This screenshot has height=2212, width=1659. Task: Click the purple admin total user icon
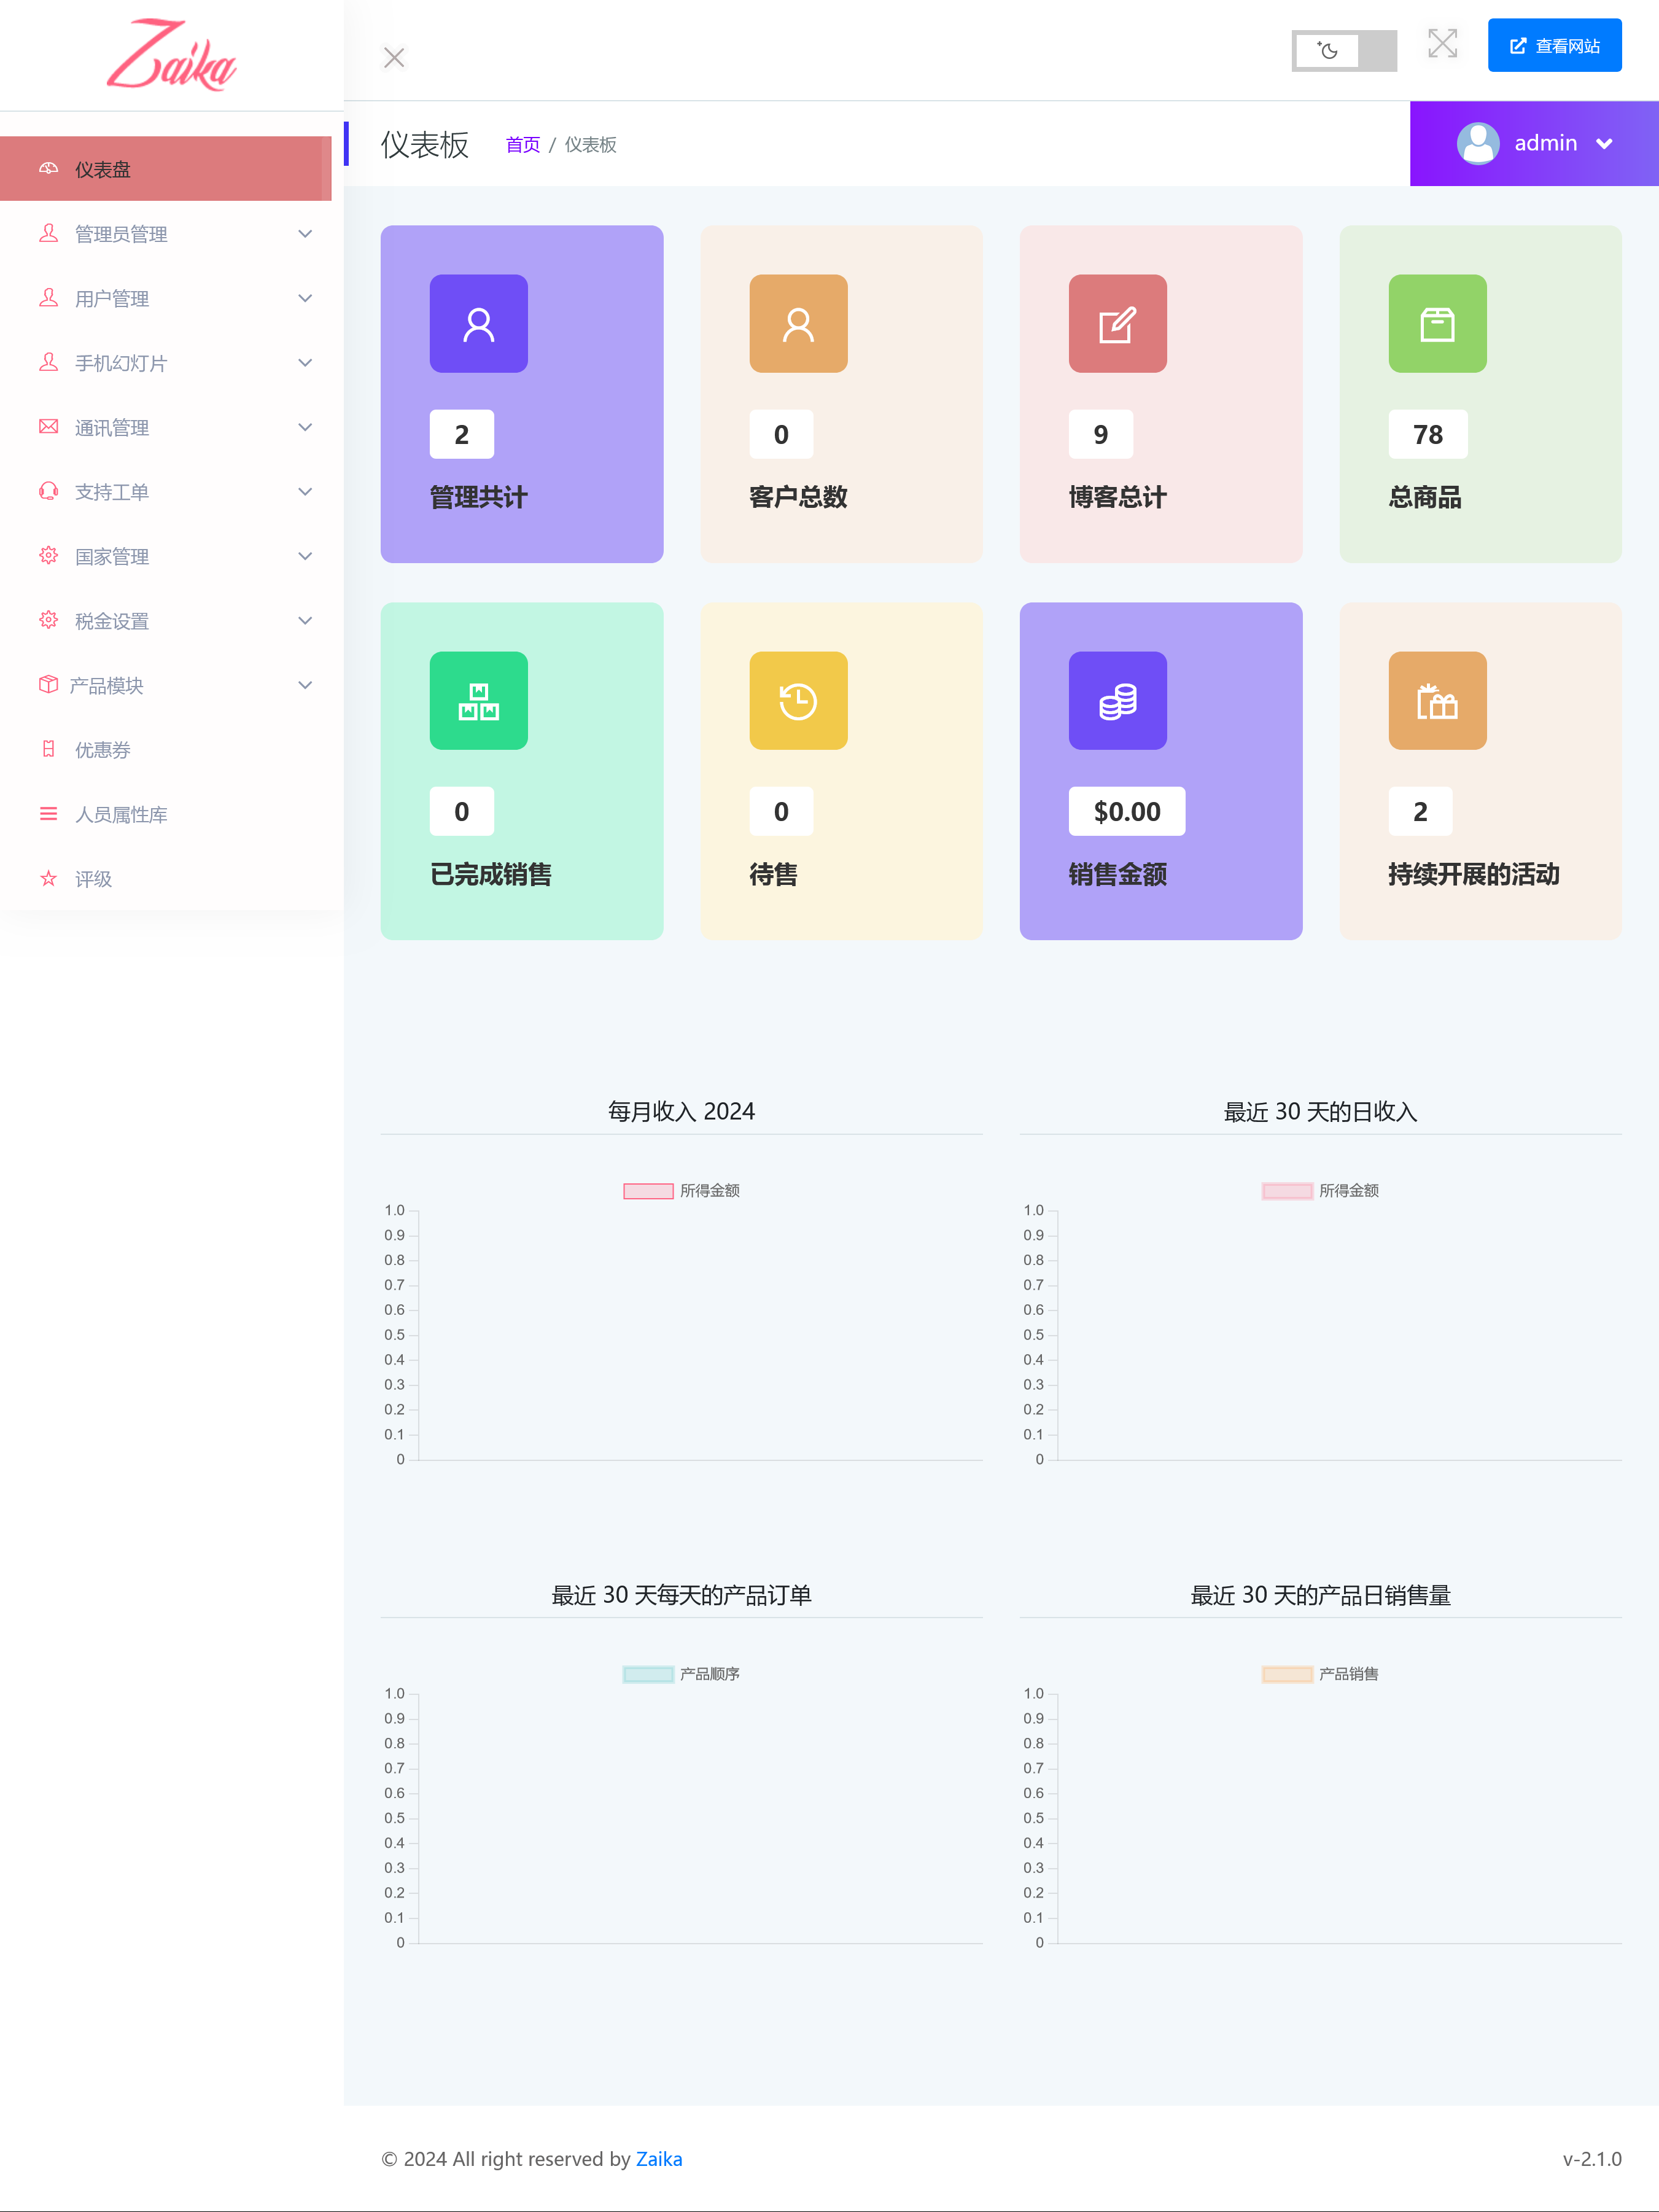478,324
